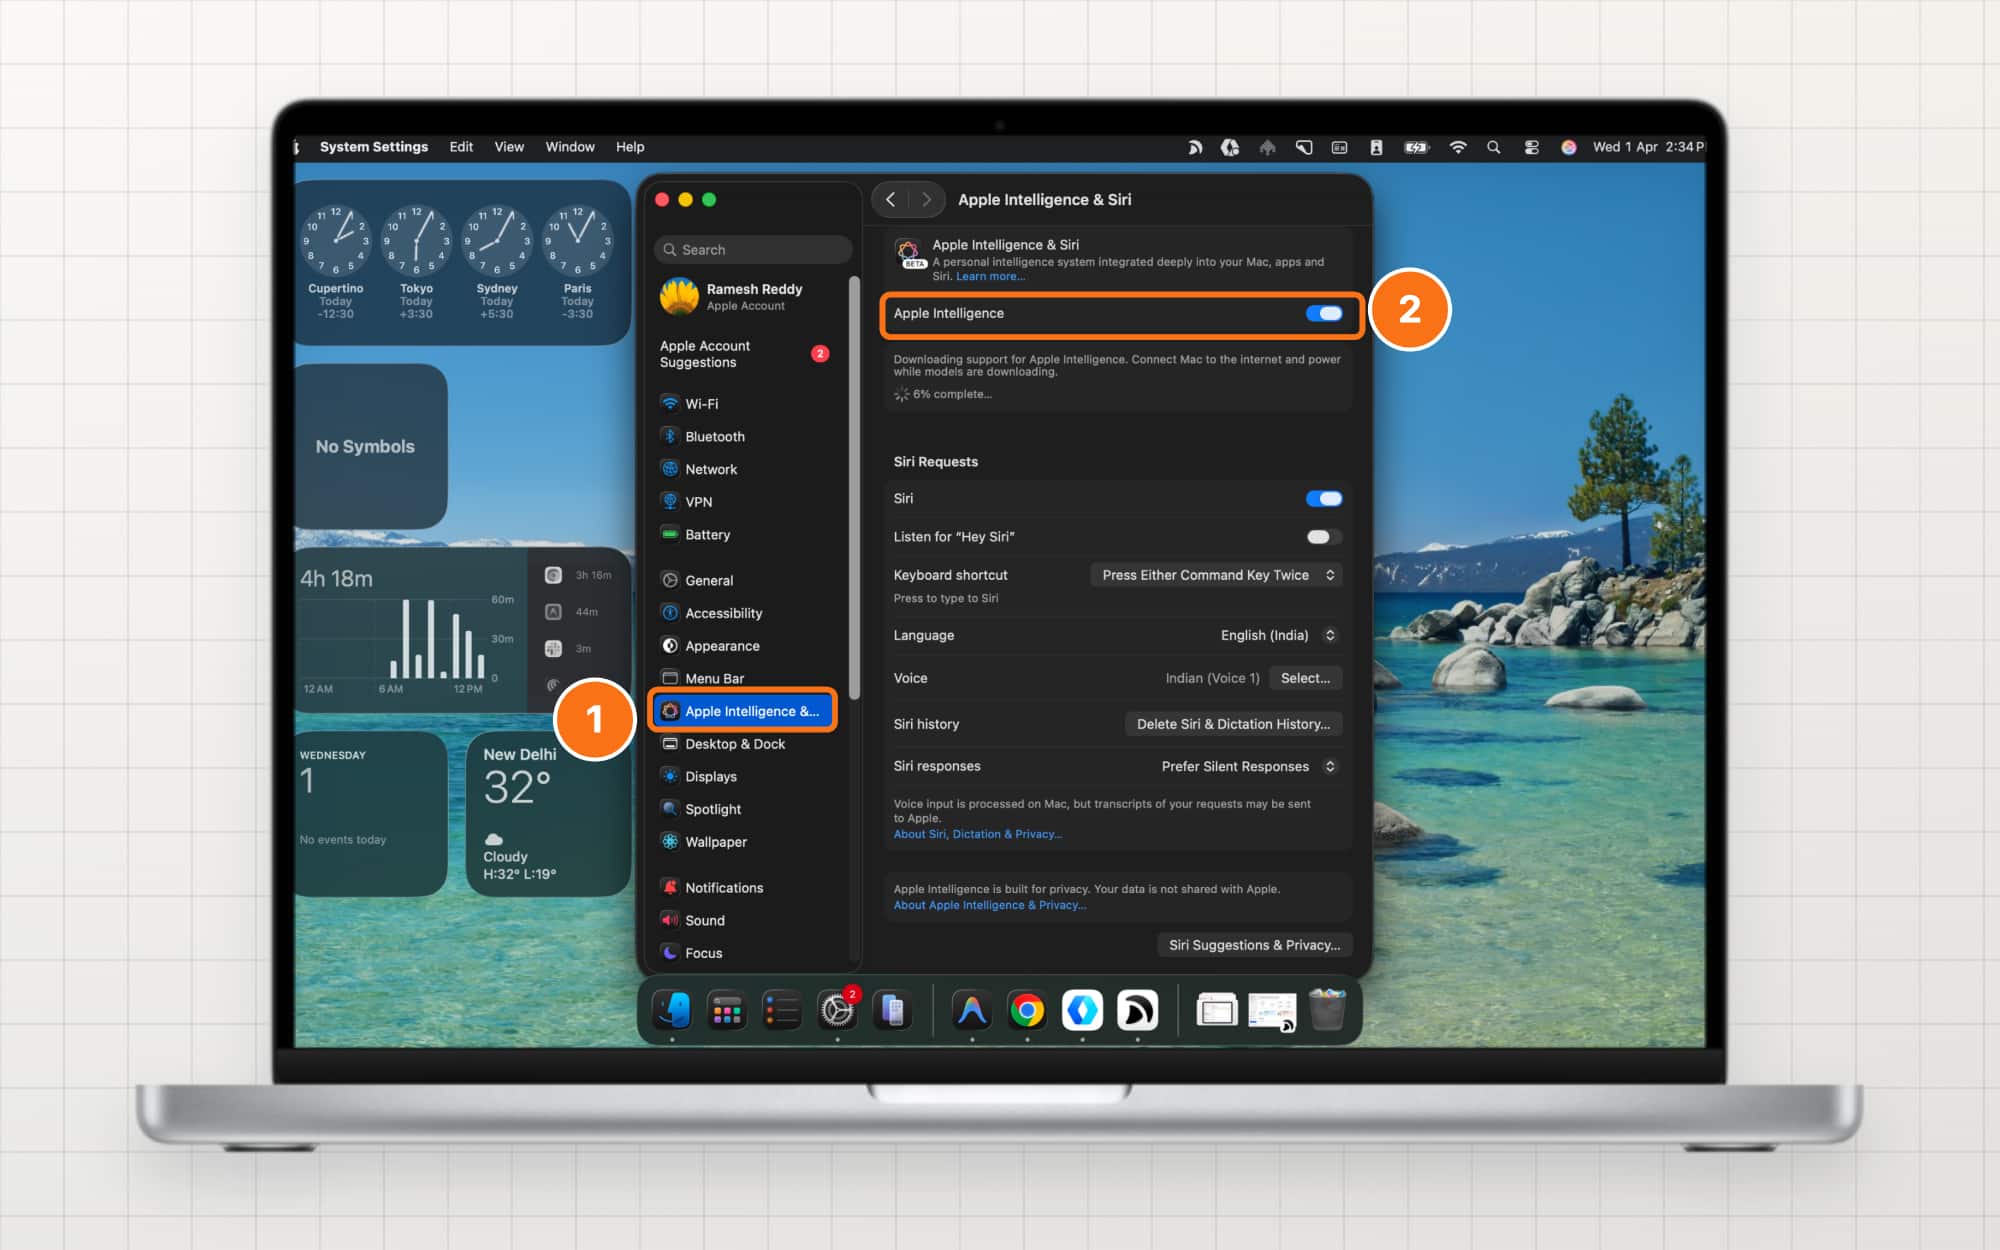The width and height of the screenshot is (2000, 1250).
Task: Click battery charging icon in menu bar
Action: [1417, 147]
